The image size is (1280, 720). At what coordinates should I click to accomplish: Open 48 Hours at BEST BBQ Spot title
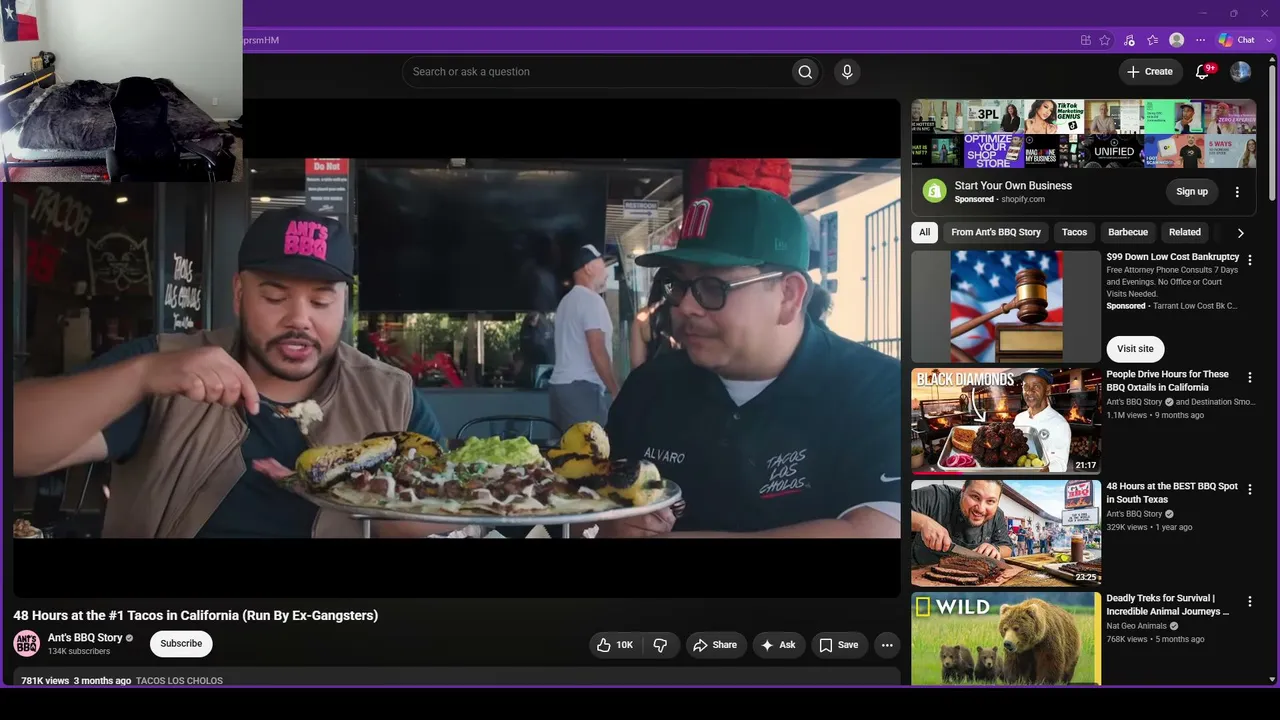coord(1172,493)
